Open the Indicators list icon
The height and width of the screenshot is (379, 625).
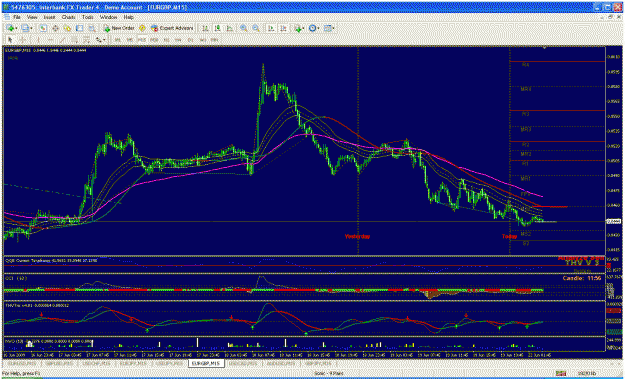(297, 28)
